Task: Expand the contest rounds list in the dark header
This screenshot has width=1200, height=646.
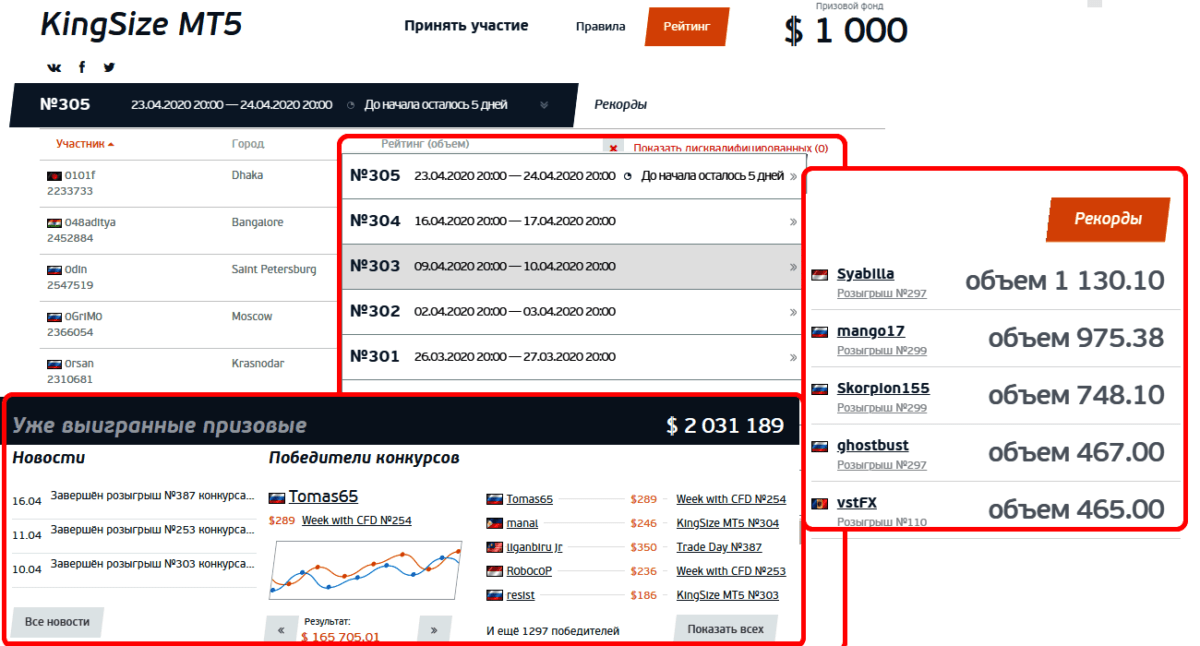Action: point(543,105)
